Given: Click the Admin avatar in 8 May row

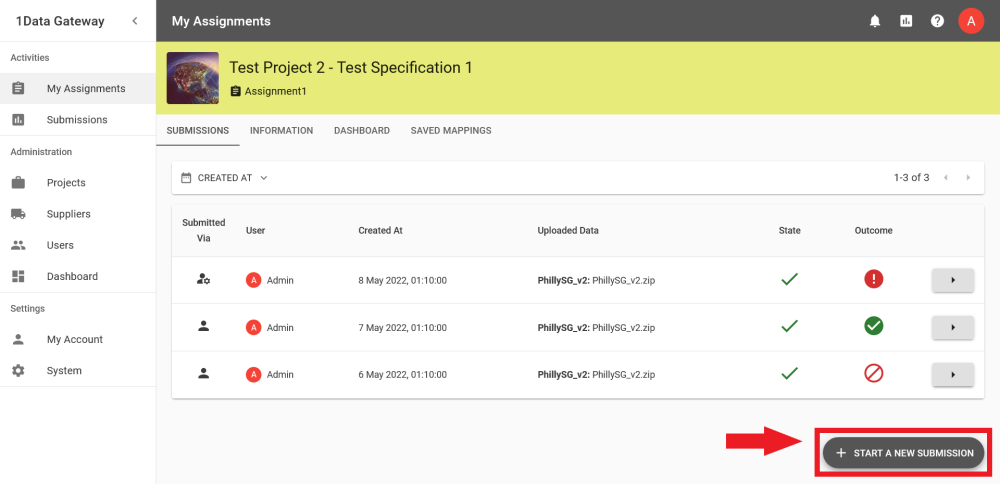Looking at the screenshot, I should point(254,280).
